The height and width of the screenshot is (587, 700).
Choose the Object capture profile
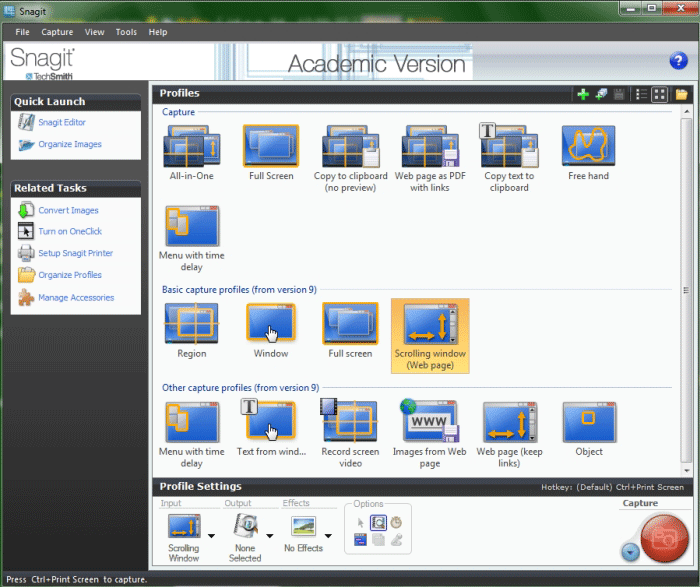[x=588, y=429]
